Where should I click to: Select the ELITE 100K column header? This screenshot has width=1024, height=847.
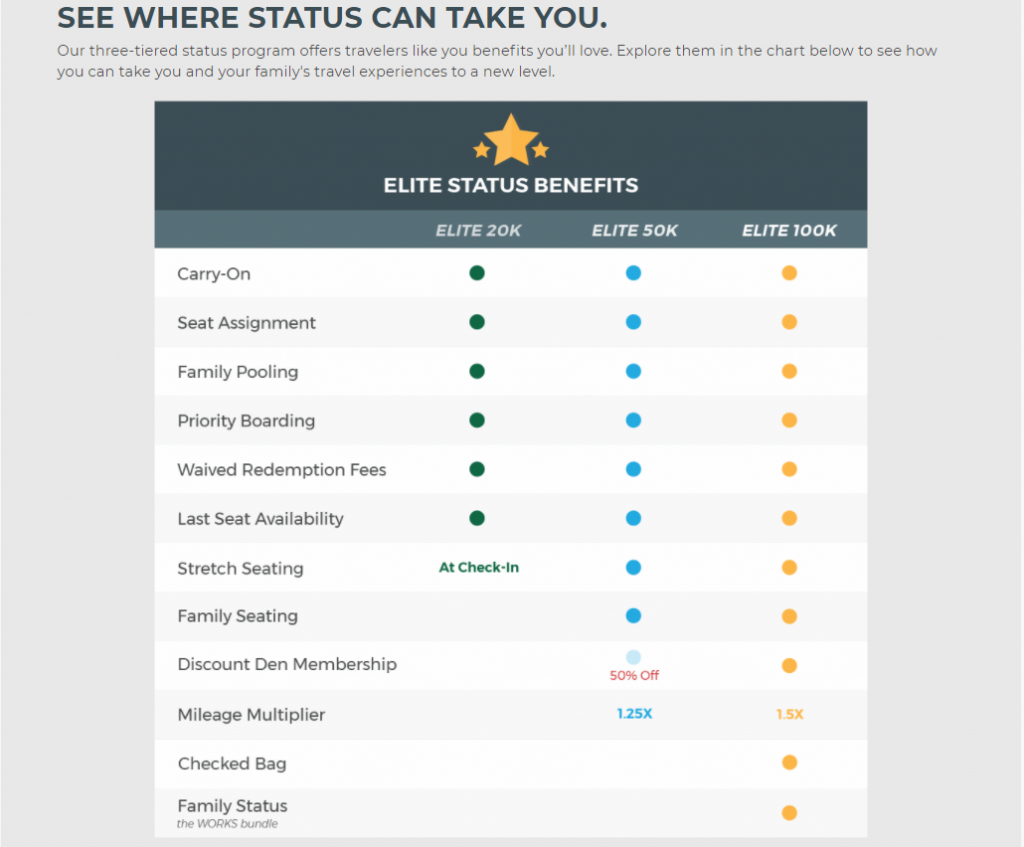click(789, 231)
